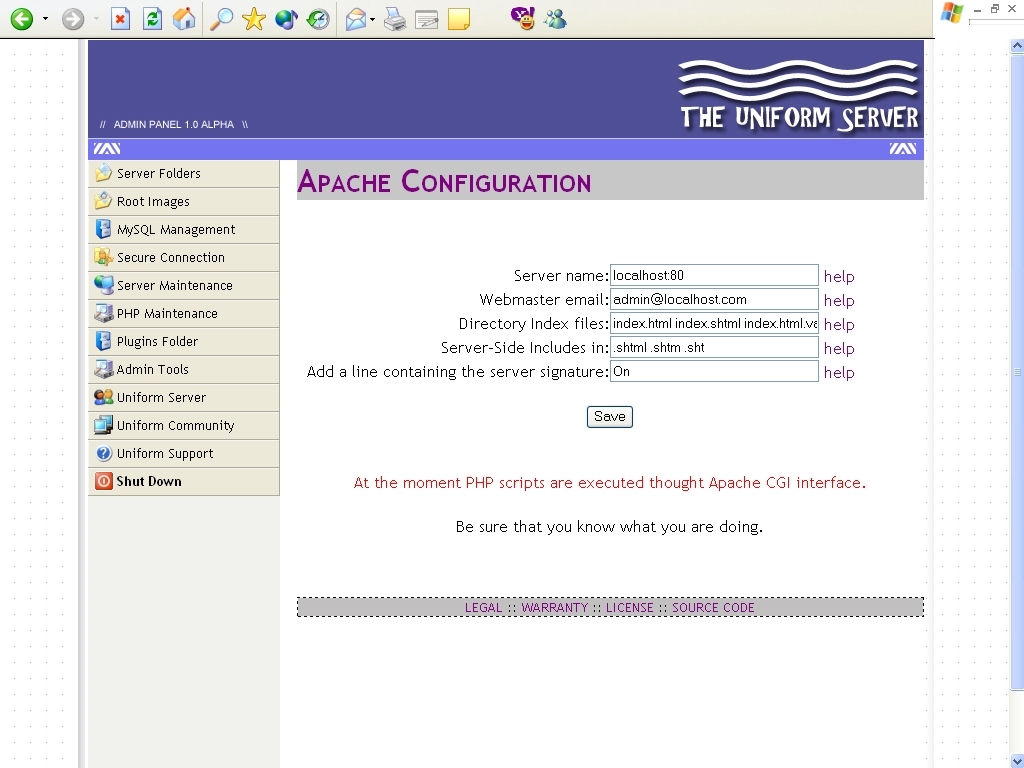
Task: Open Server Folders in the sidebar
Action: [184, 174]
